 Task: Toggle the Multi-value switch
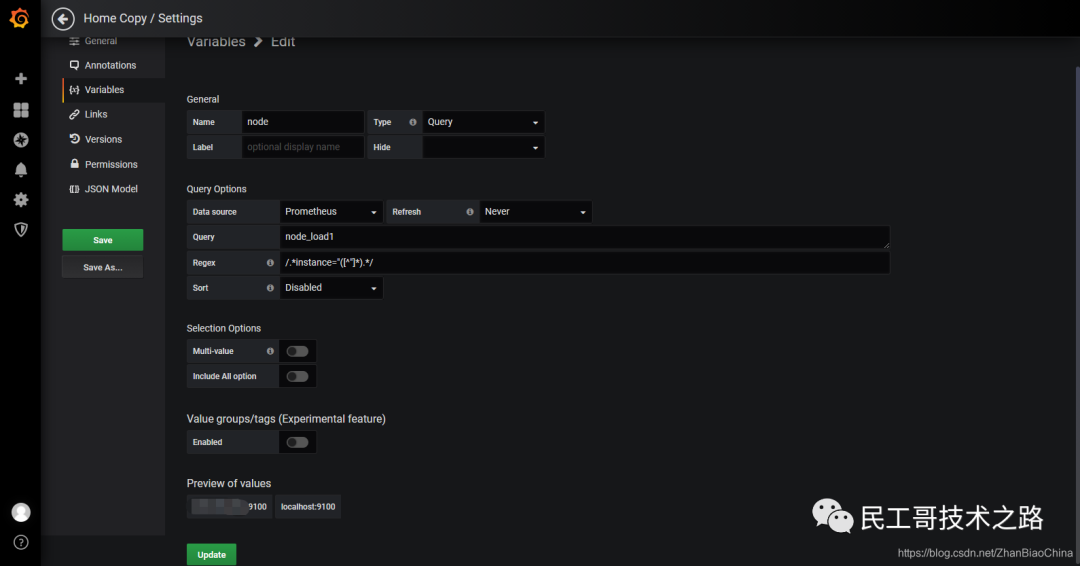coord(298,351)
